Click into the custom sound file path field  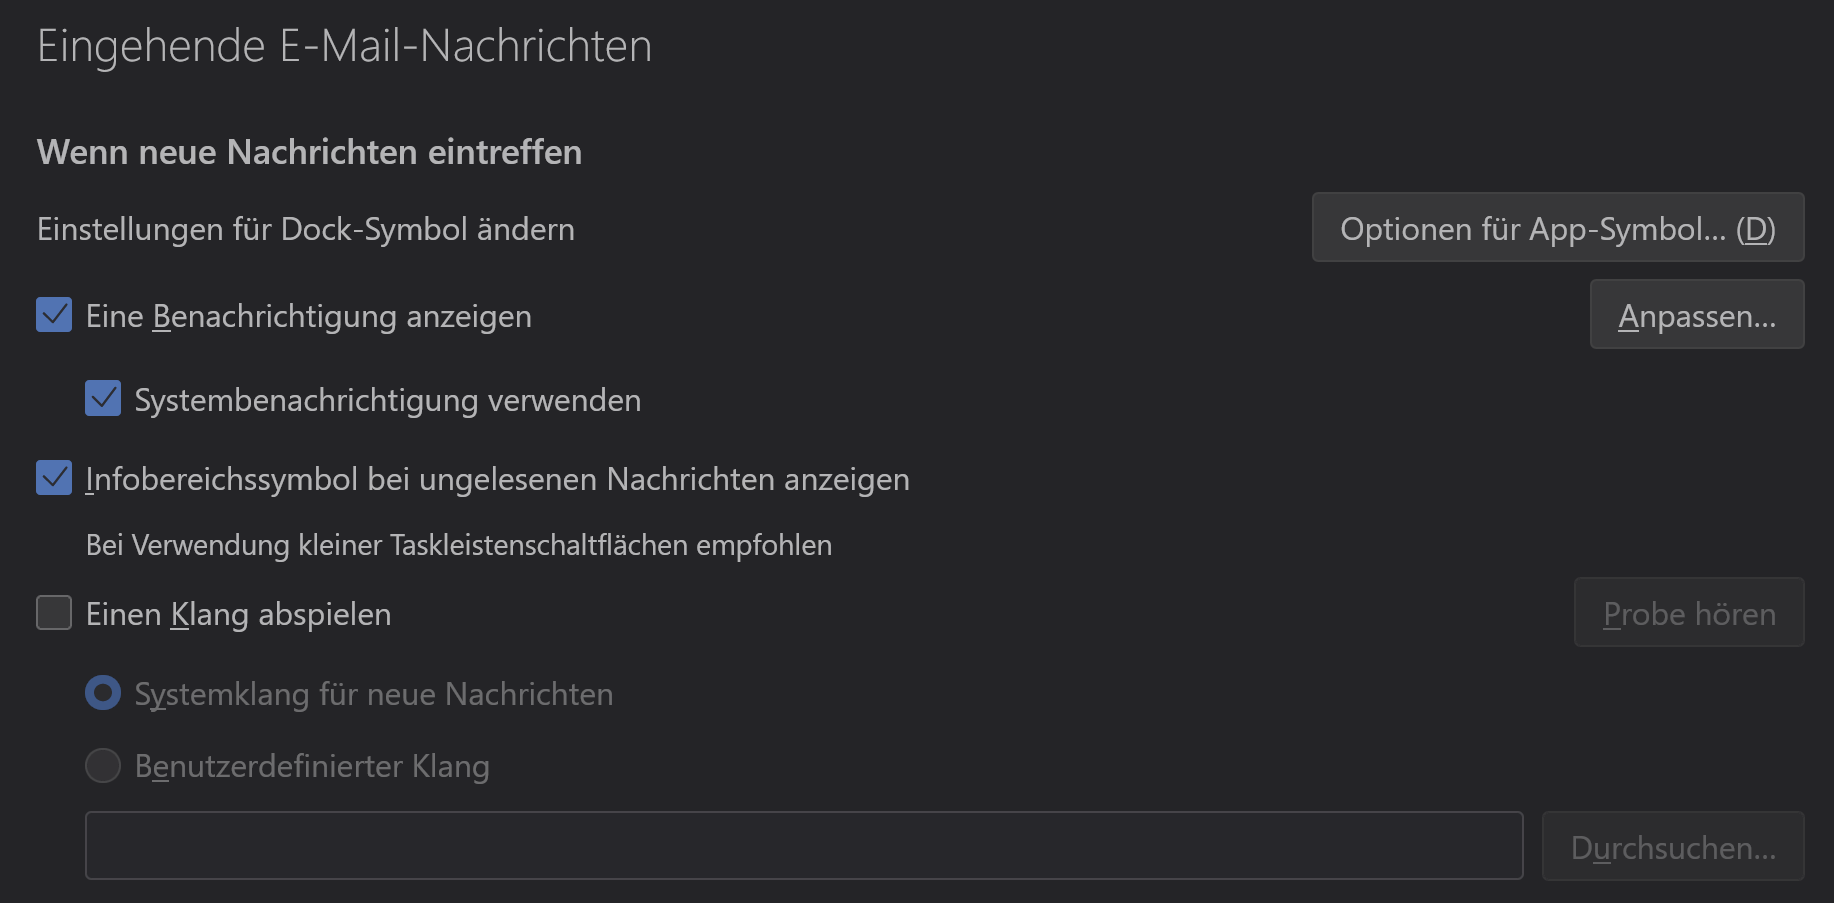tap(803, 846)
